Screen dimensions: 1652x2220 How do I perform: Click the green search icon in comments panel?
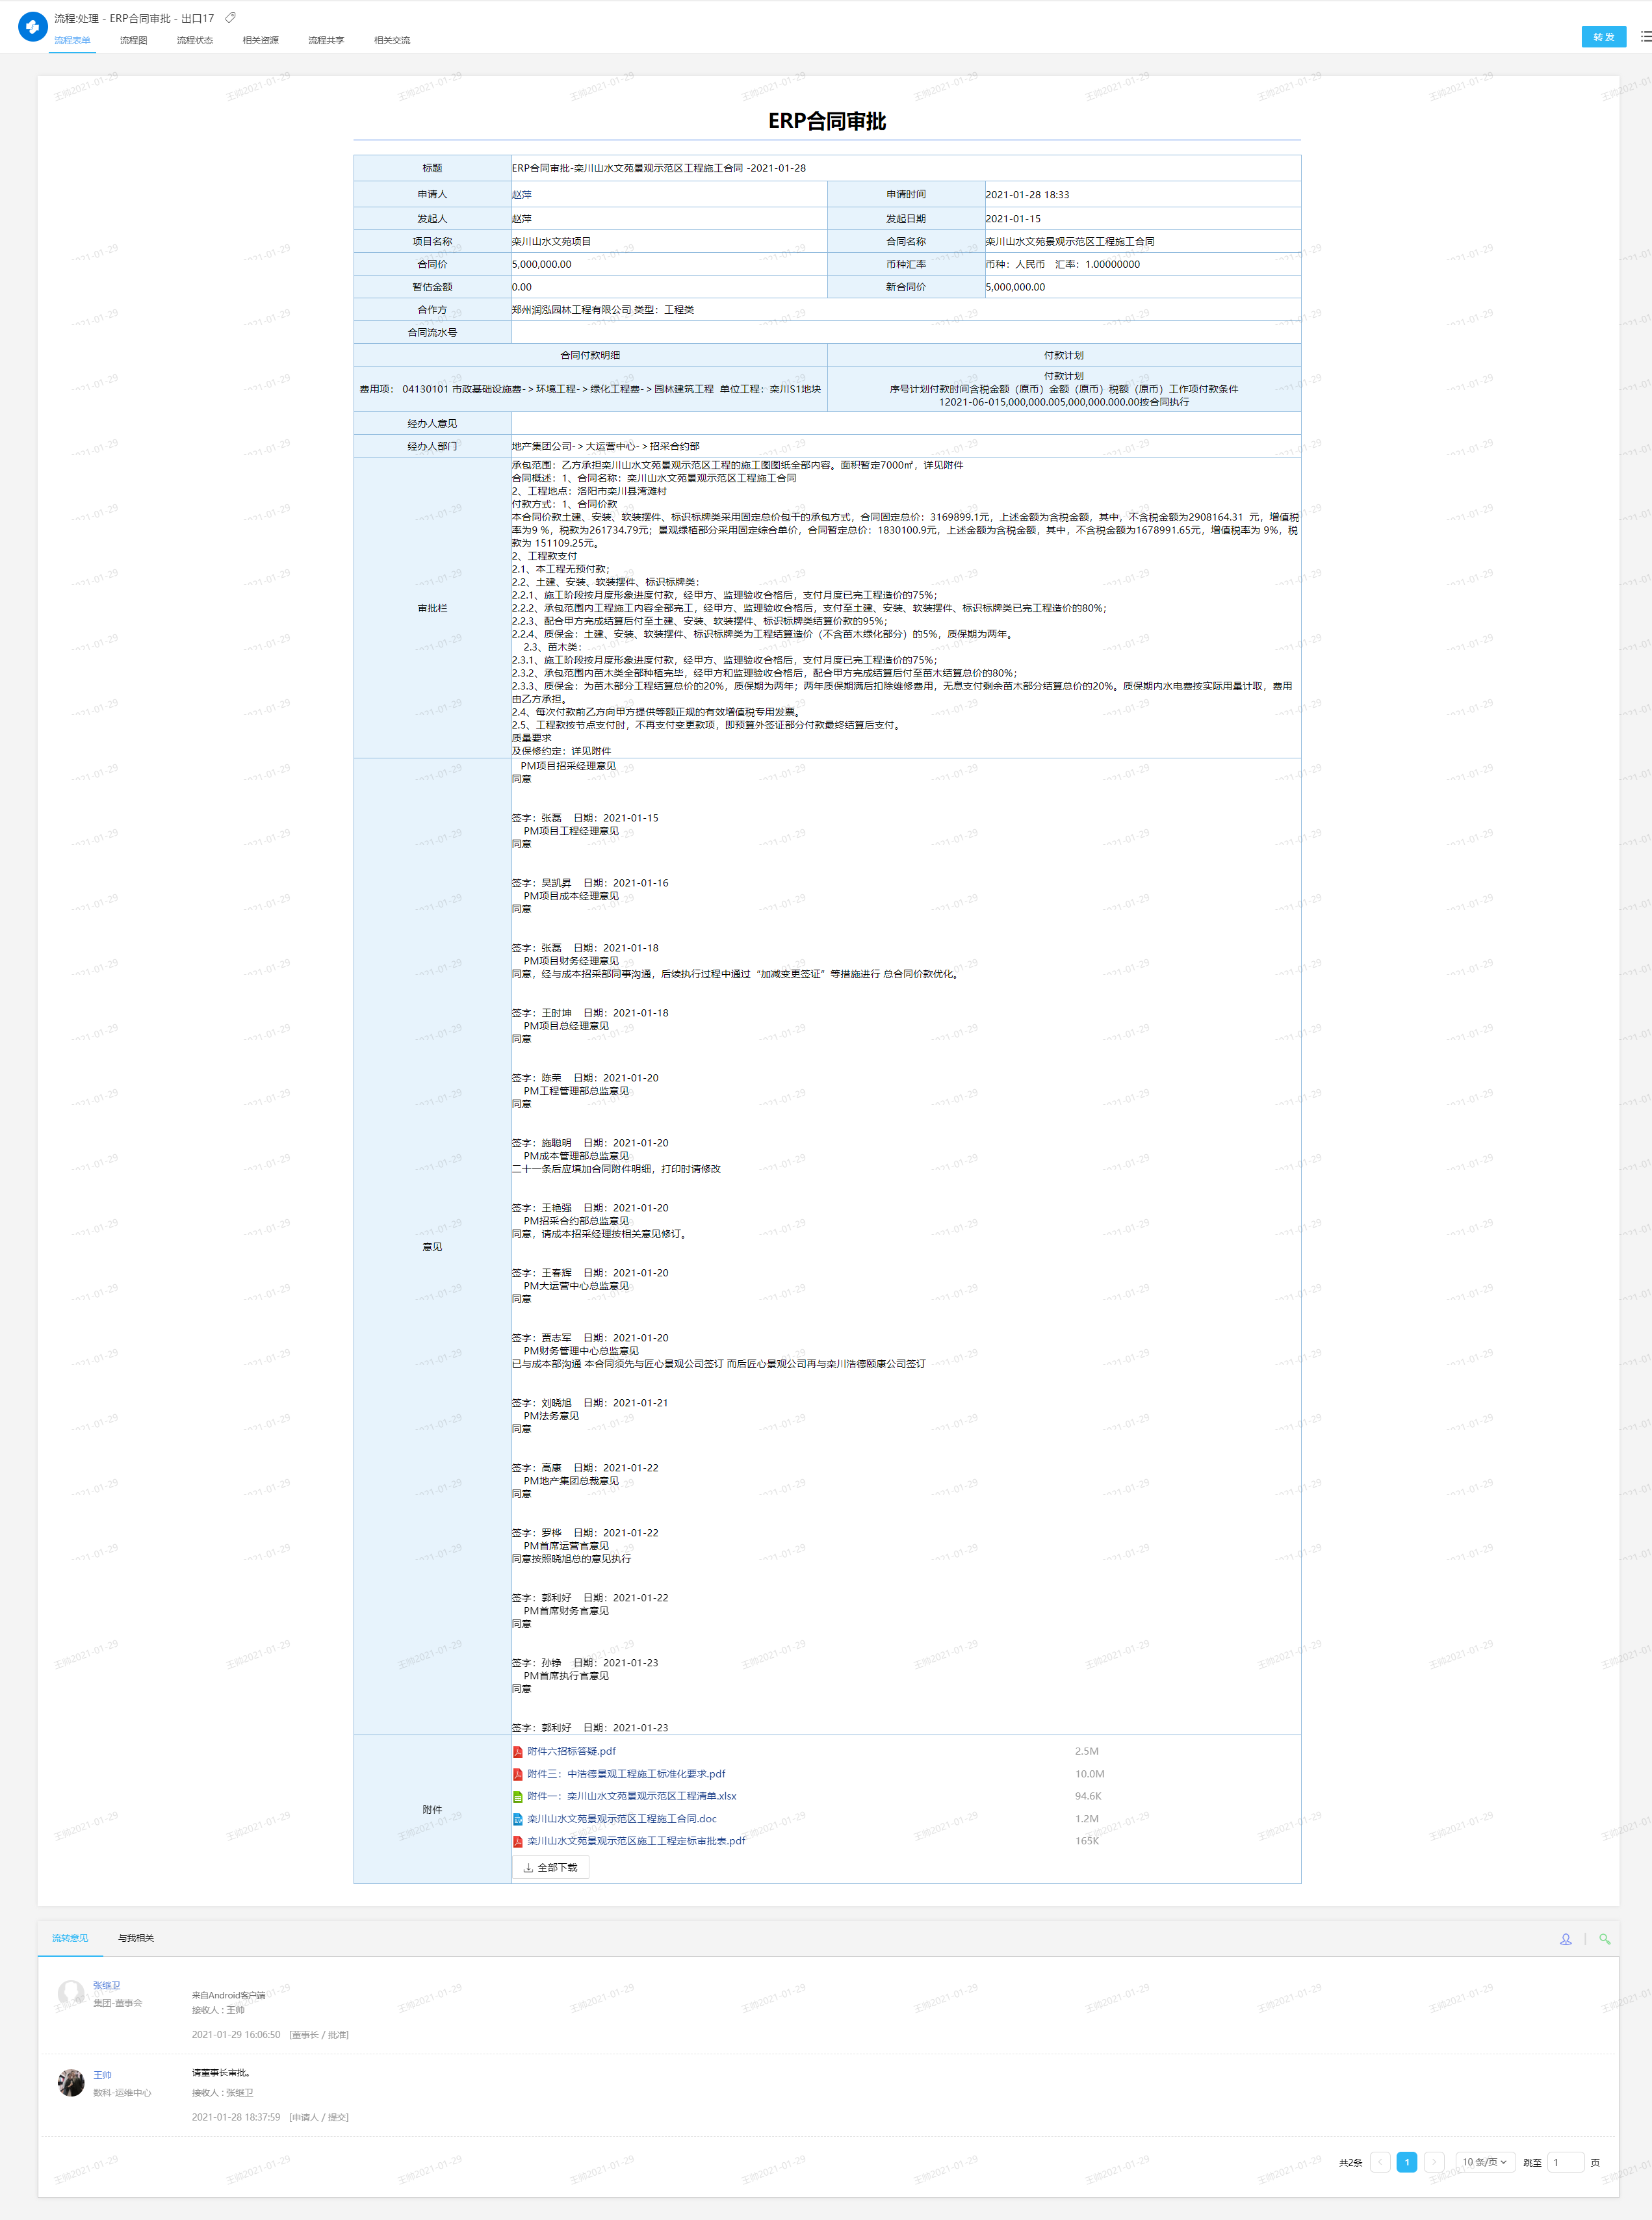pyautogui.click(x=1604, y=1939)
